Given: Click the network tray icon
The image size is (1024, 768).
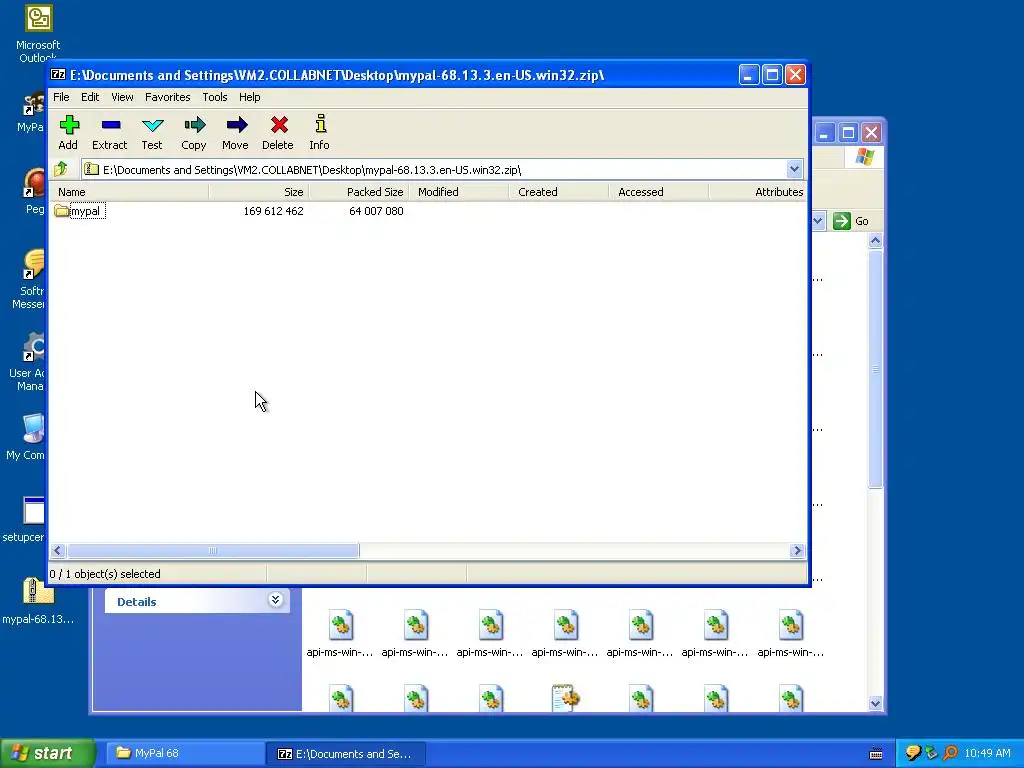Looking at the screenshot, I should 931,753.
